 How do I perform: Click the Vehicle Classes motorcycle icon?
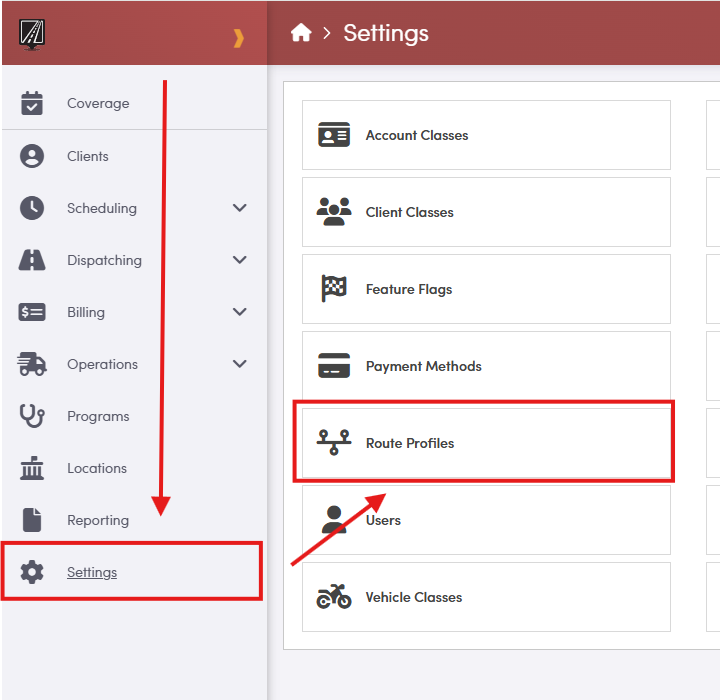pyautogui.click(x=334, y=597)
